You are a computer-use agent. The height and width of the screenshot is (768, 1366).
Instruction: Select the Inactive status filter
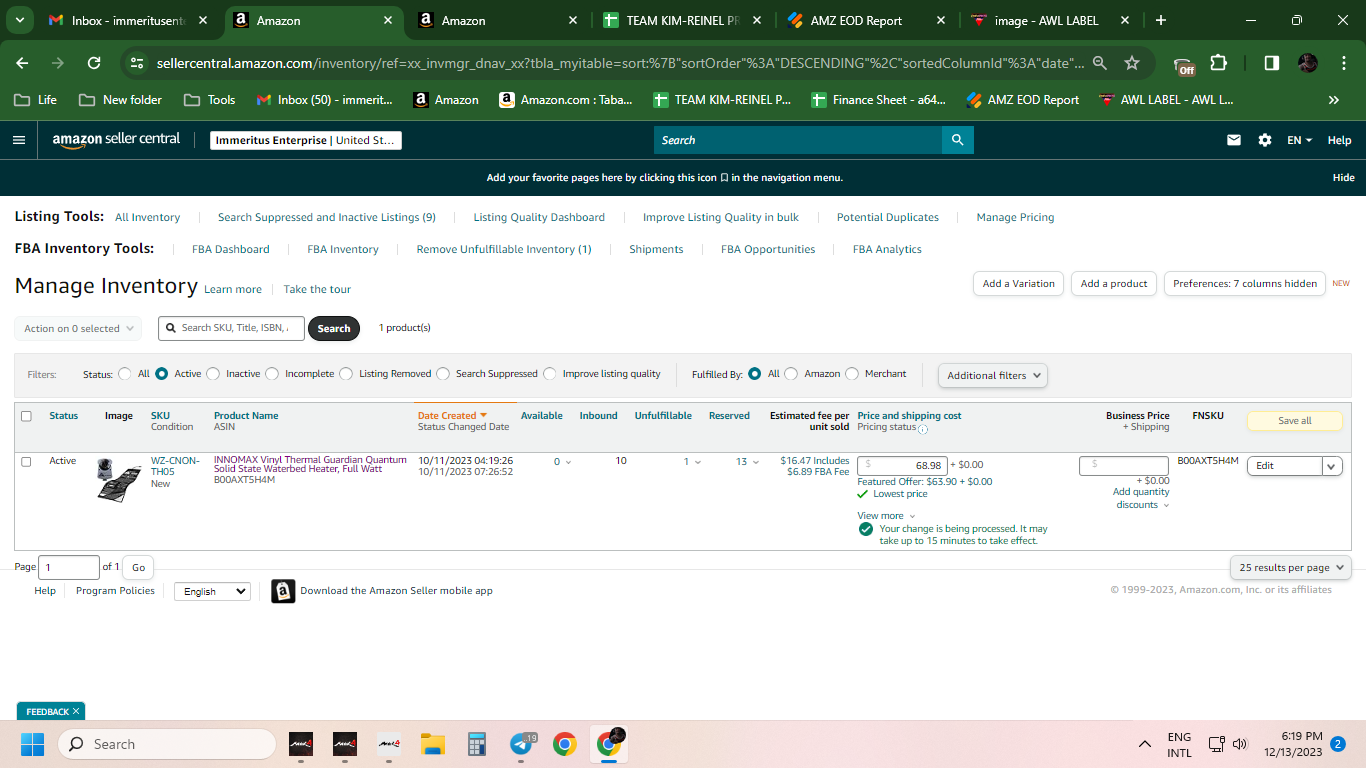213,374
